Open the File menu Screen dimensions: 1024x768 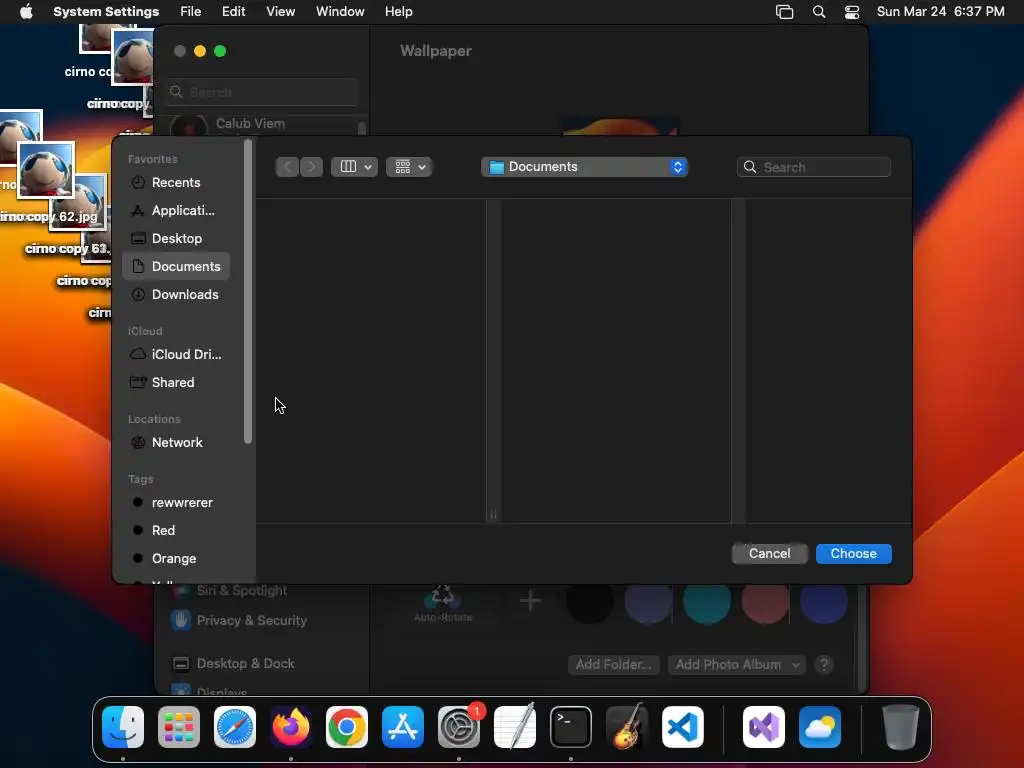191,12
